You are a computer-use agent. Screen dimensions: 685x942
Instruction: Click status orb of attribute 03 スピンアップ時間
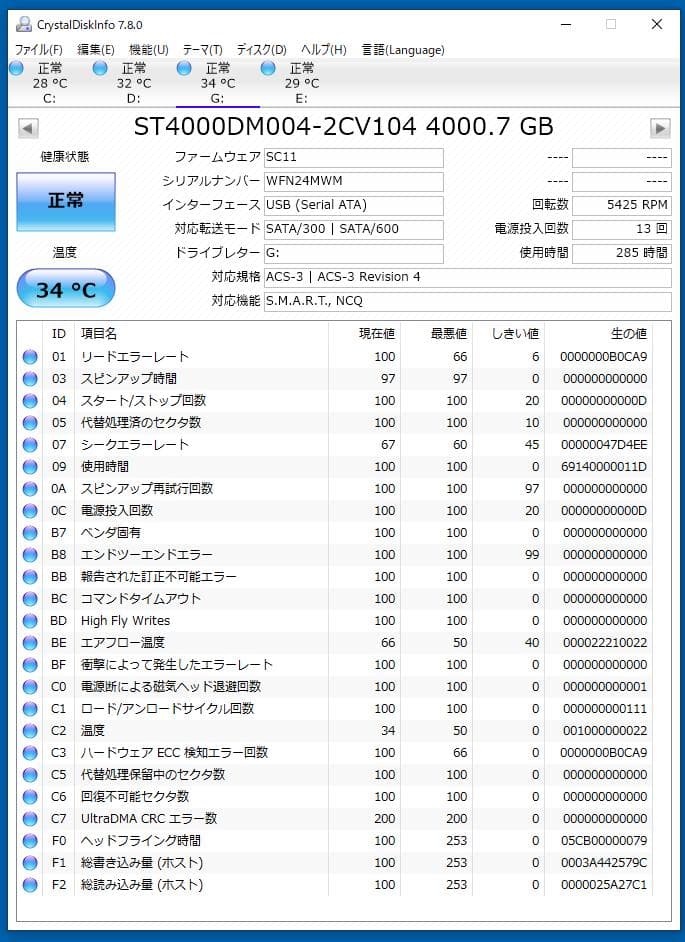(30, 379)
